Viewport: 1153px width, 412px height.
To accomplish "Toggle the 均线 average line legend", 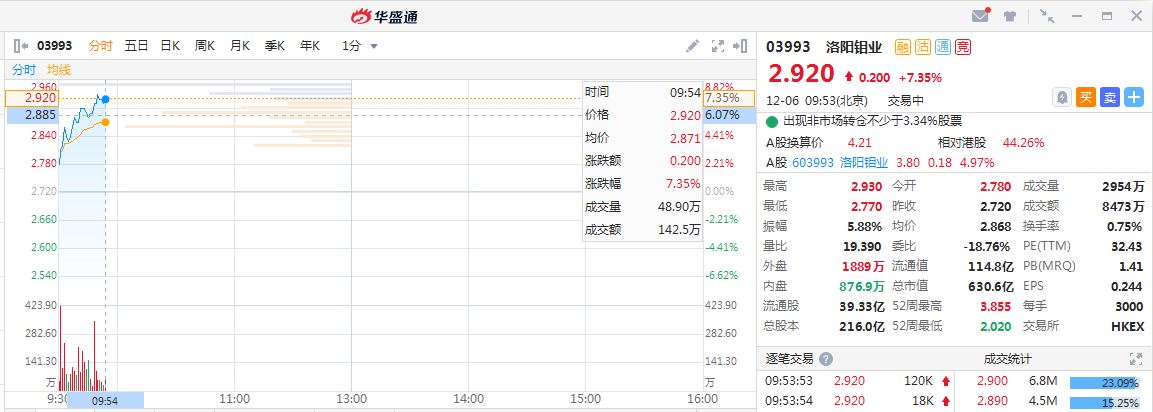I will pyautogui.click(x=59, y=69).
